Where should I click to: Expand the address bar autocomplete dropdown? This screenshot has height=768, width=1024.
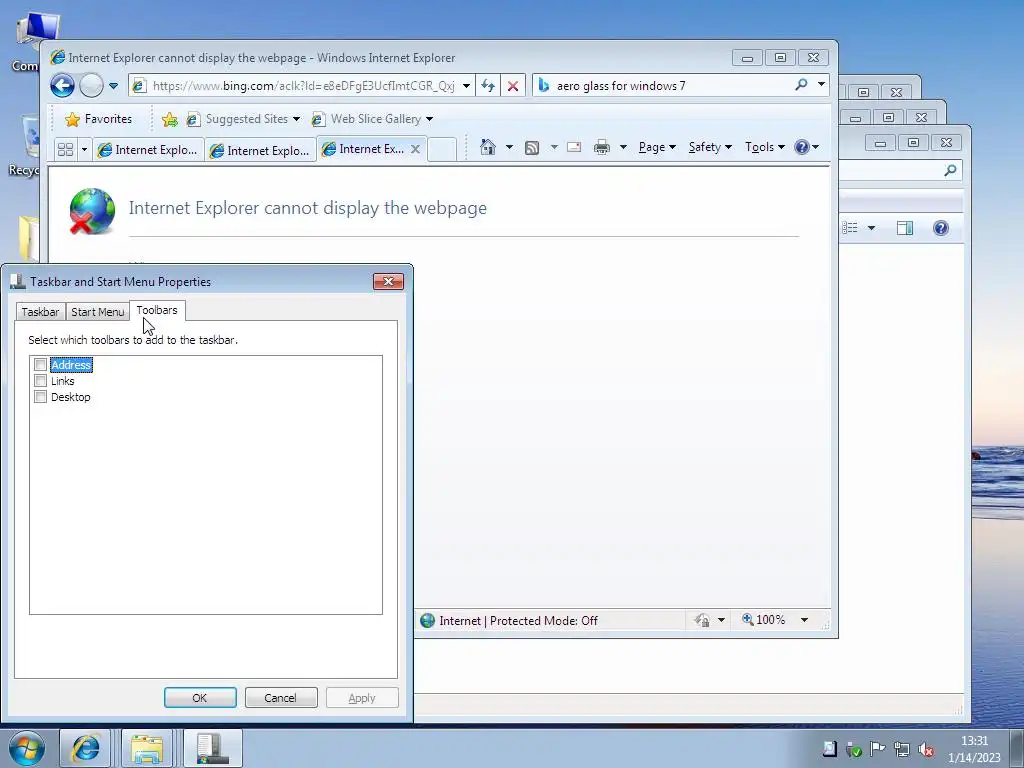tap(466, 86)
